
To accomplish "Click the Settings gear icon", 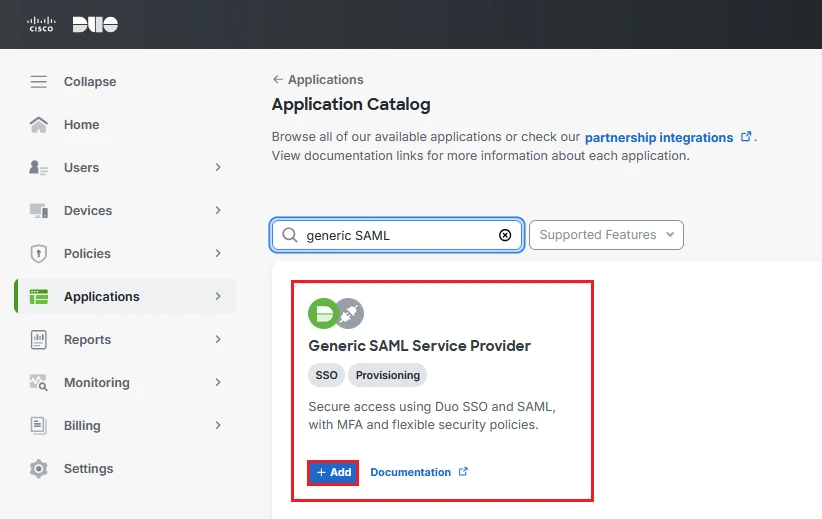I will click(x=39, y=469).
